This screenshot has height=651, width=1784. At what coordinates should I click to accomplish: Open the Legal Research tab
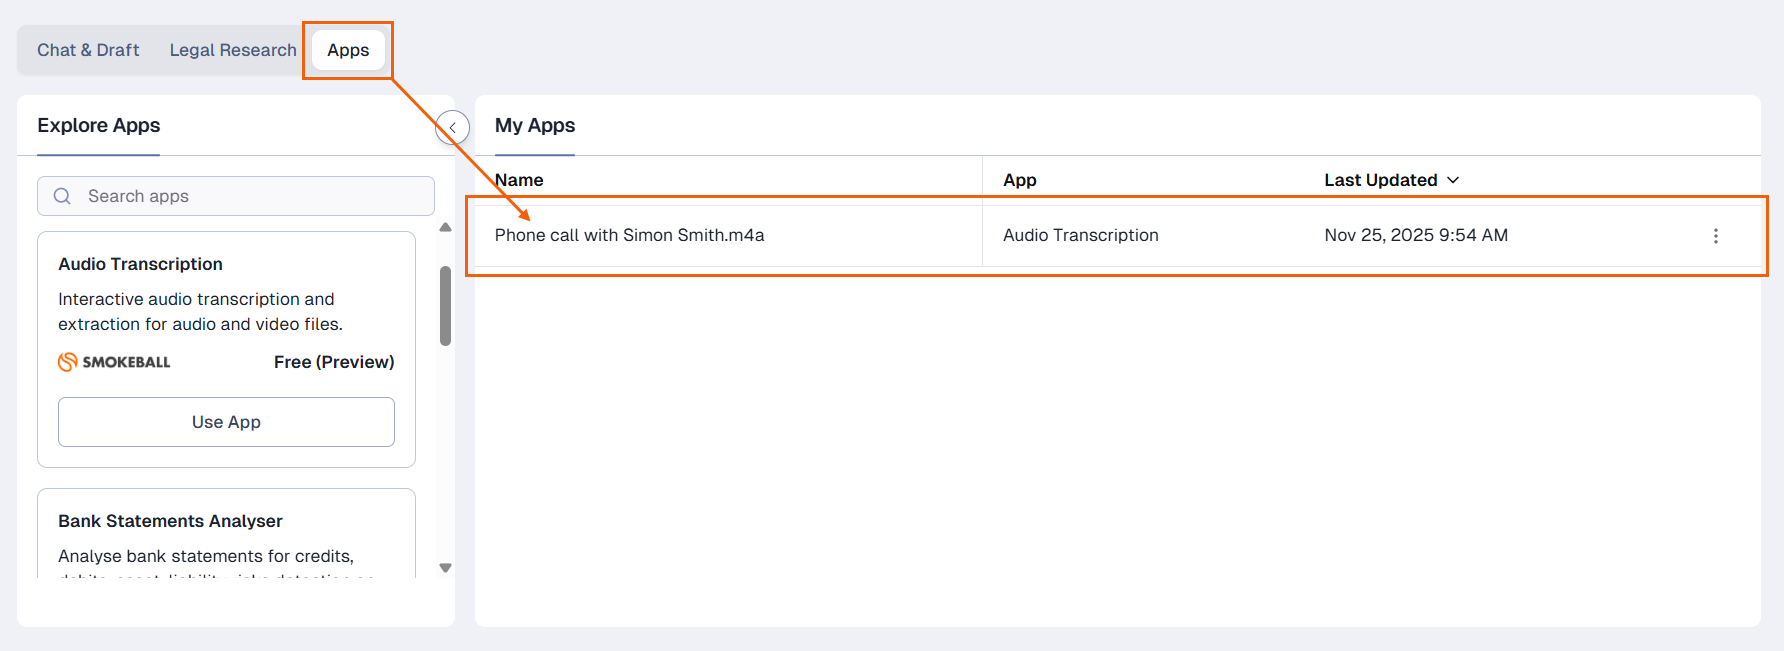[x=233, y=50]
